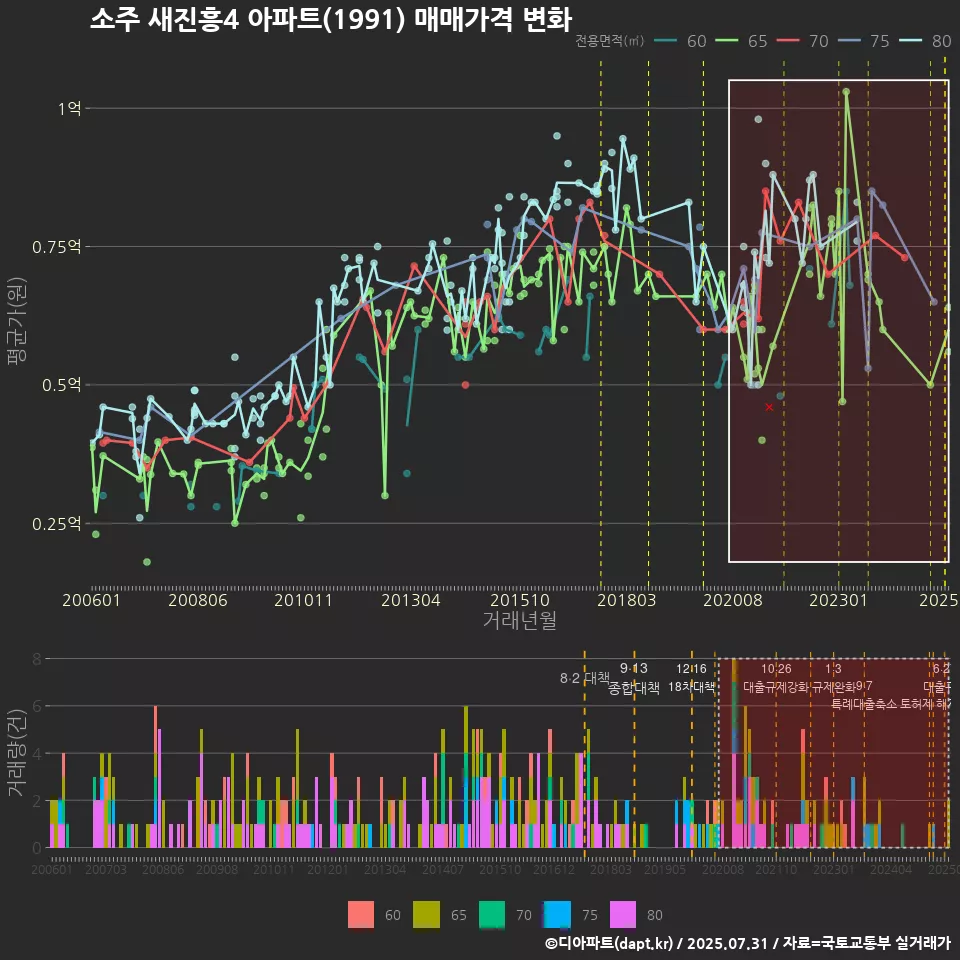Viewport: 960px width, 960px height.
Task: Click the green 70 swatch in bottom legend
Action: 492,915
